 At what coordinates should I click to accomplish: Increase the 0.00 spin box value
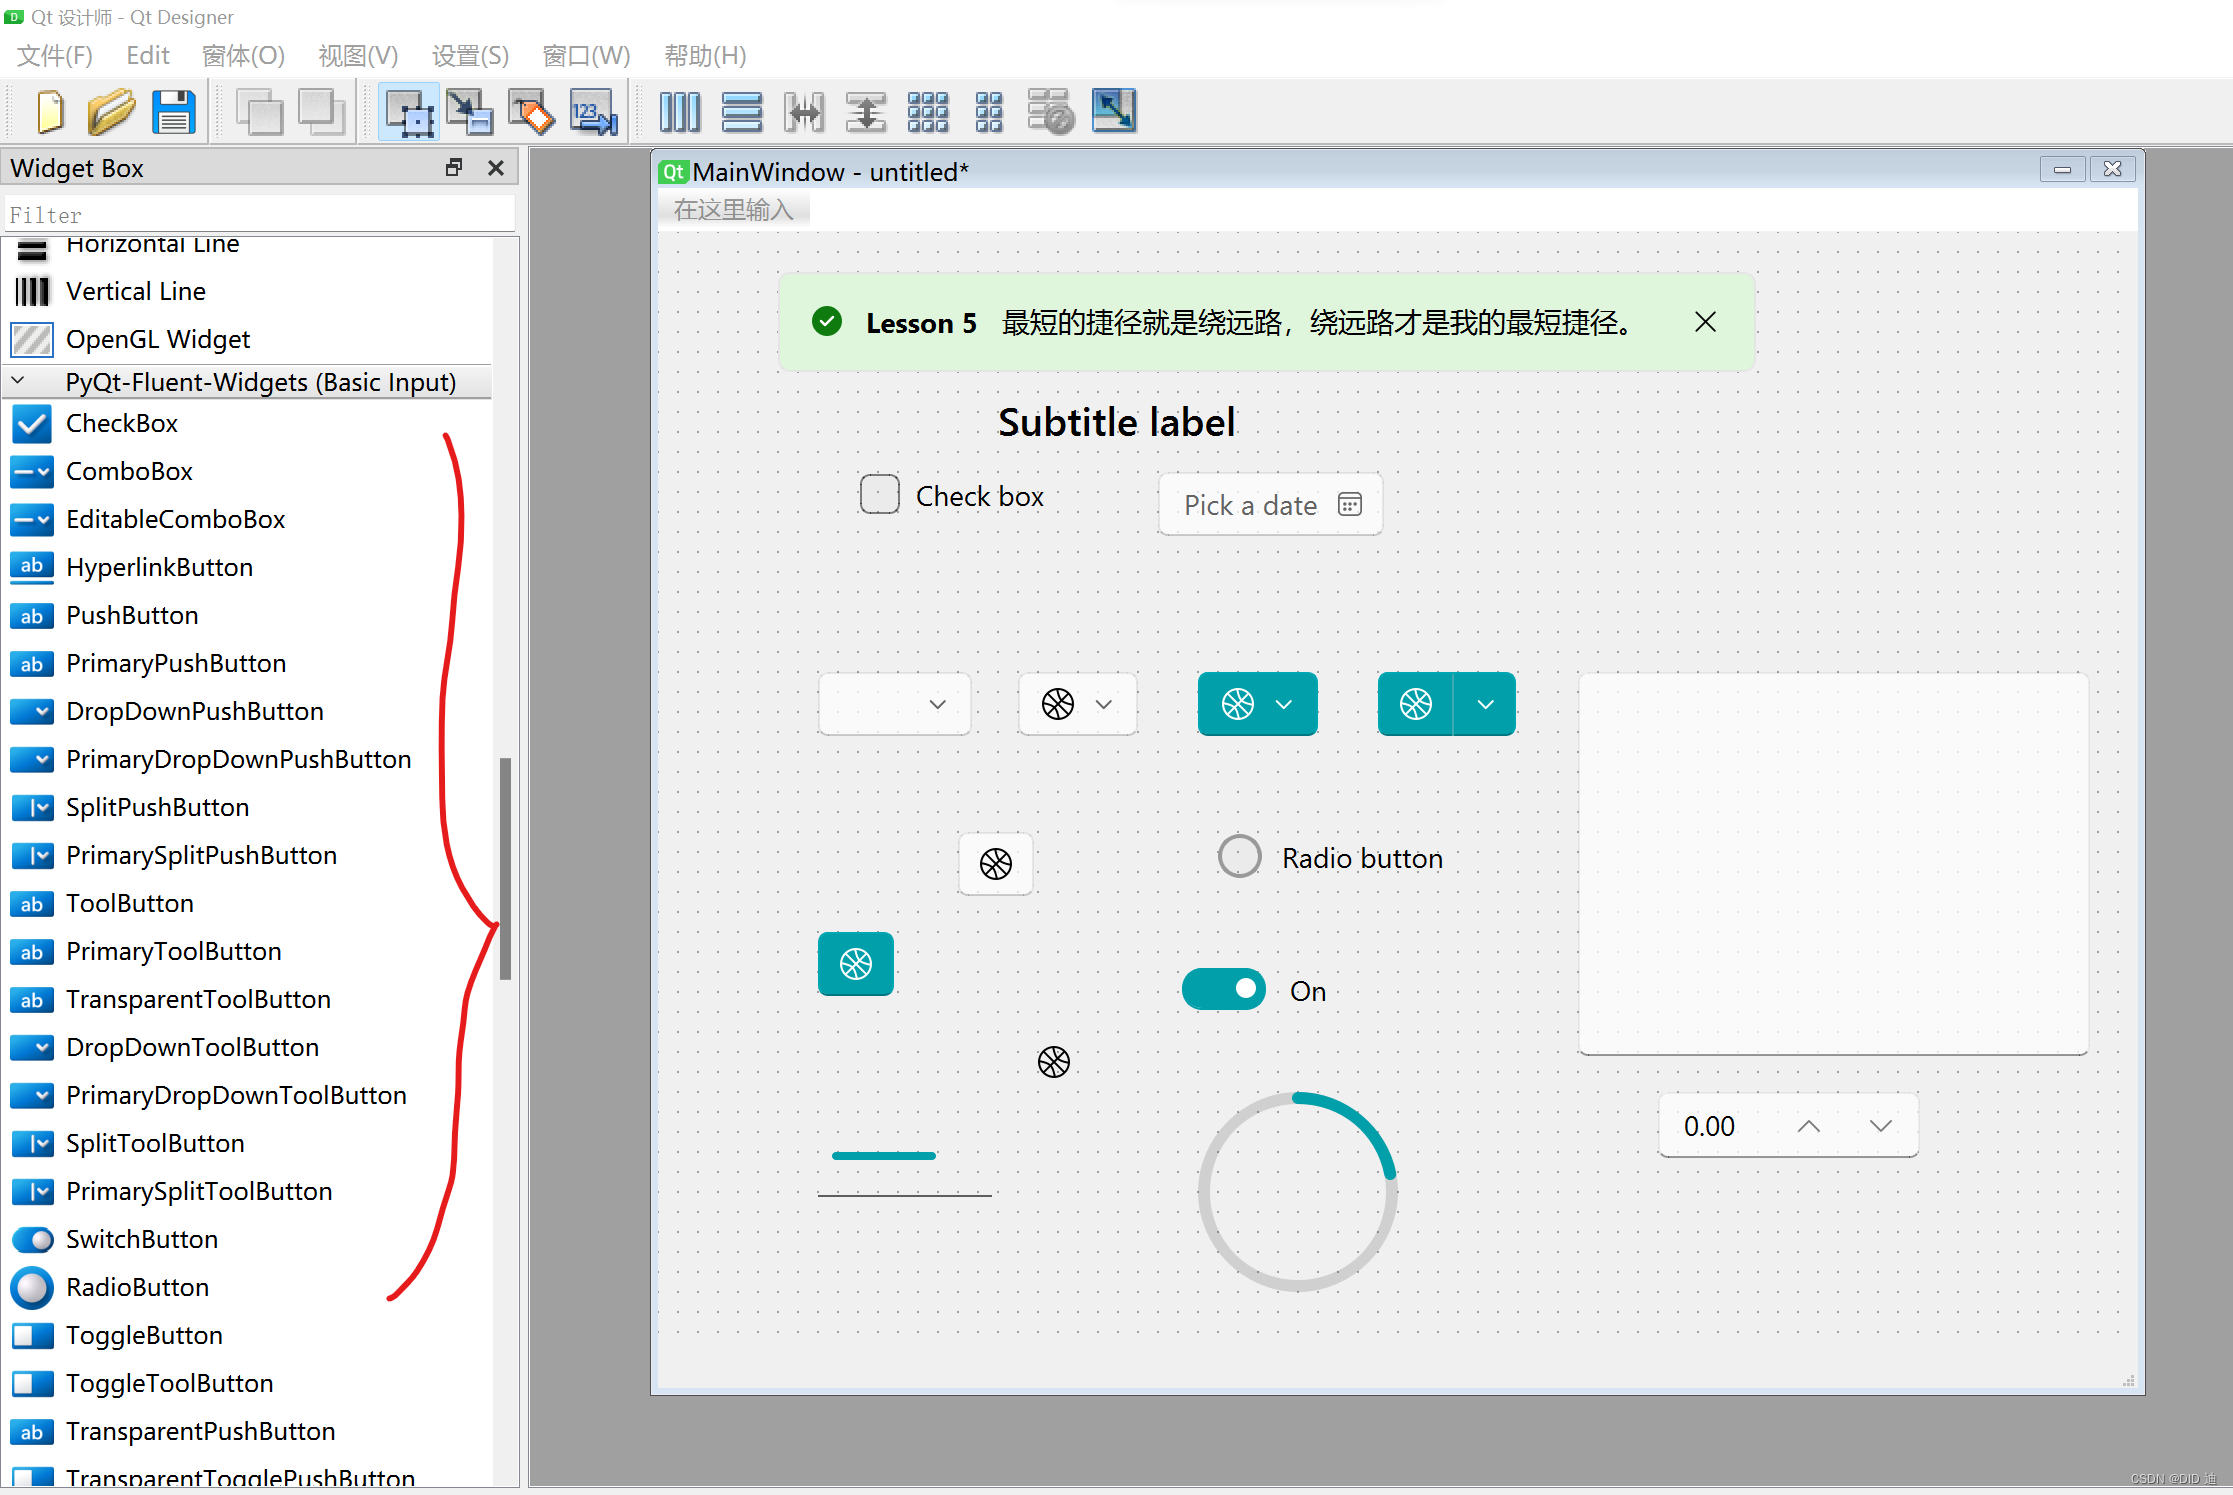(x=1808, y=1127)
